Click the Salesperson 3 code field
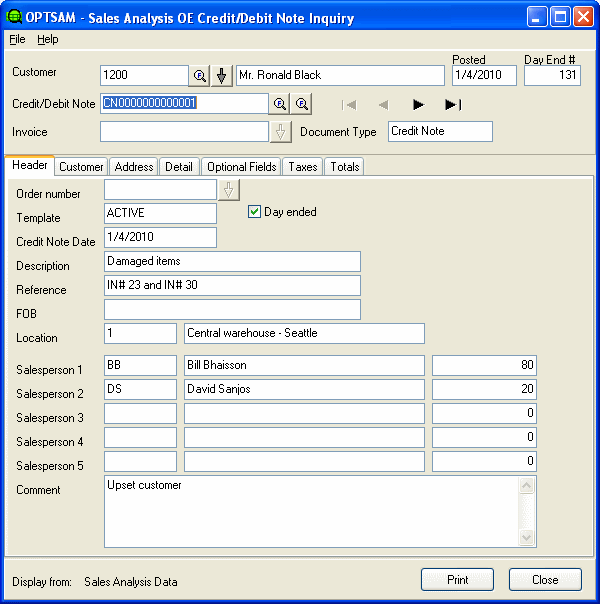Screen dimensions: 600x604 click(140, 413)
